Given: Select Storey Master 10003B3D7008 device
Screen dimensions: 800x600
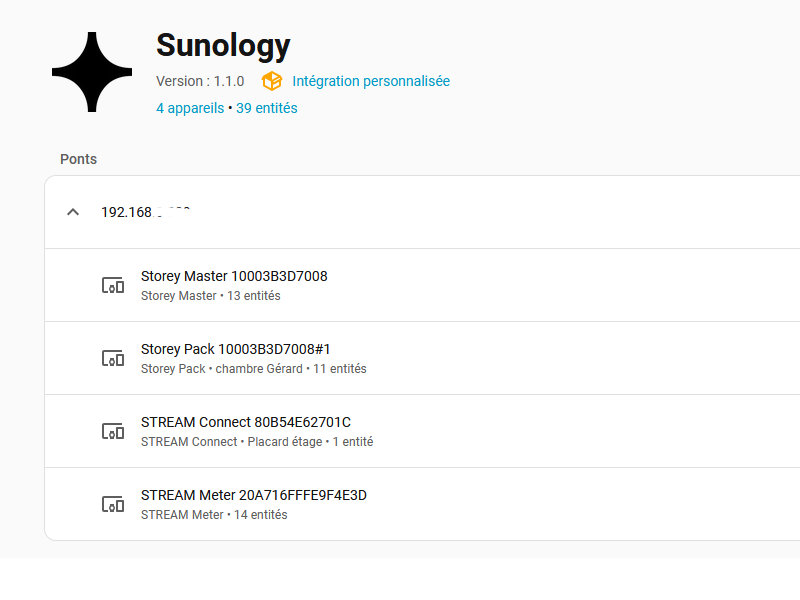Looking at the screenshot, I should 234,276.
